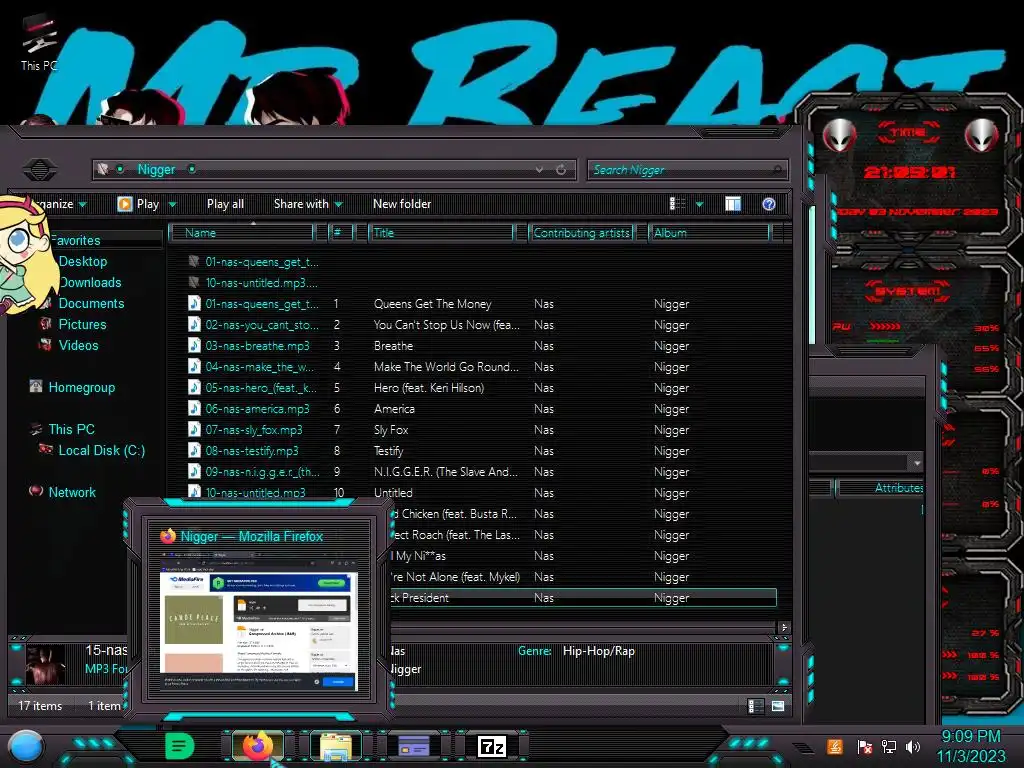The image size is (1024, 768).
Task: Click the Play toolbar button
Action: tap(138, 204)
